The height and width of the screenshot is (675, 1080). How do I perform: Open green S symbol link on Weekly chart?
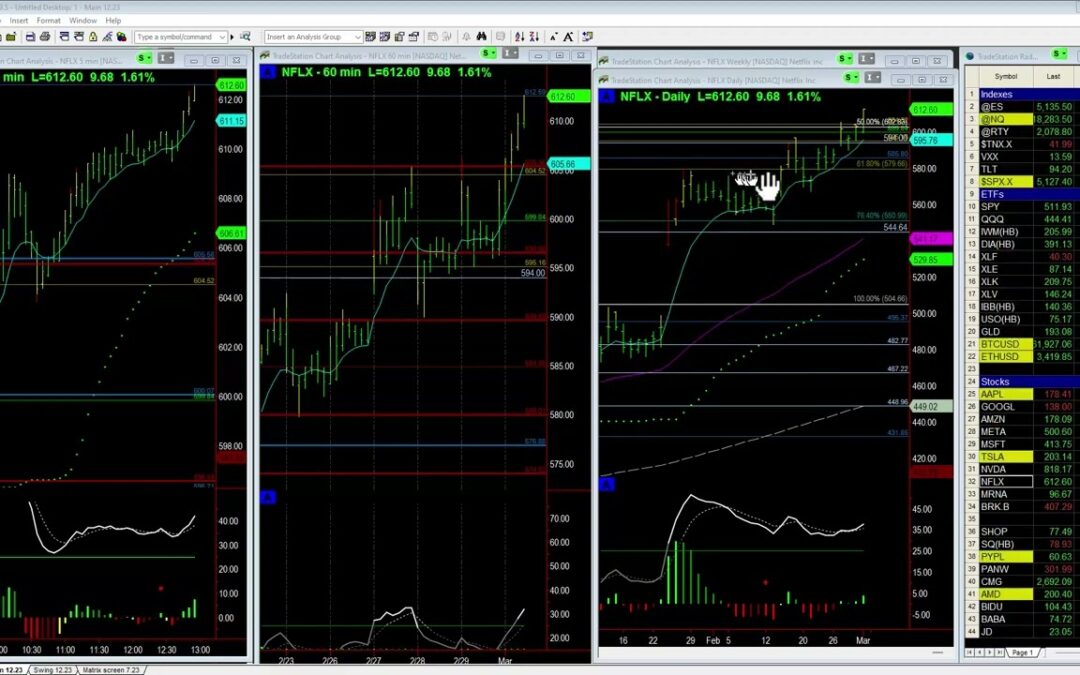pyautogui.click(x=845, y=59)
